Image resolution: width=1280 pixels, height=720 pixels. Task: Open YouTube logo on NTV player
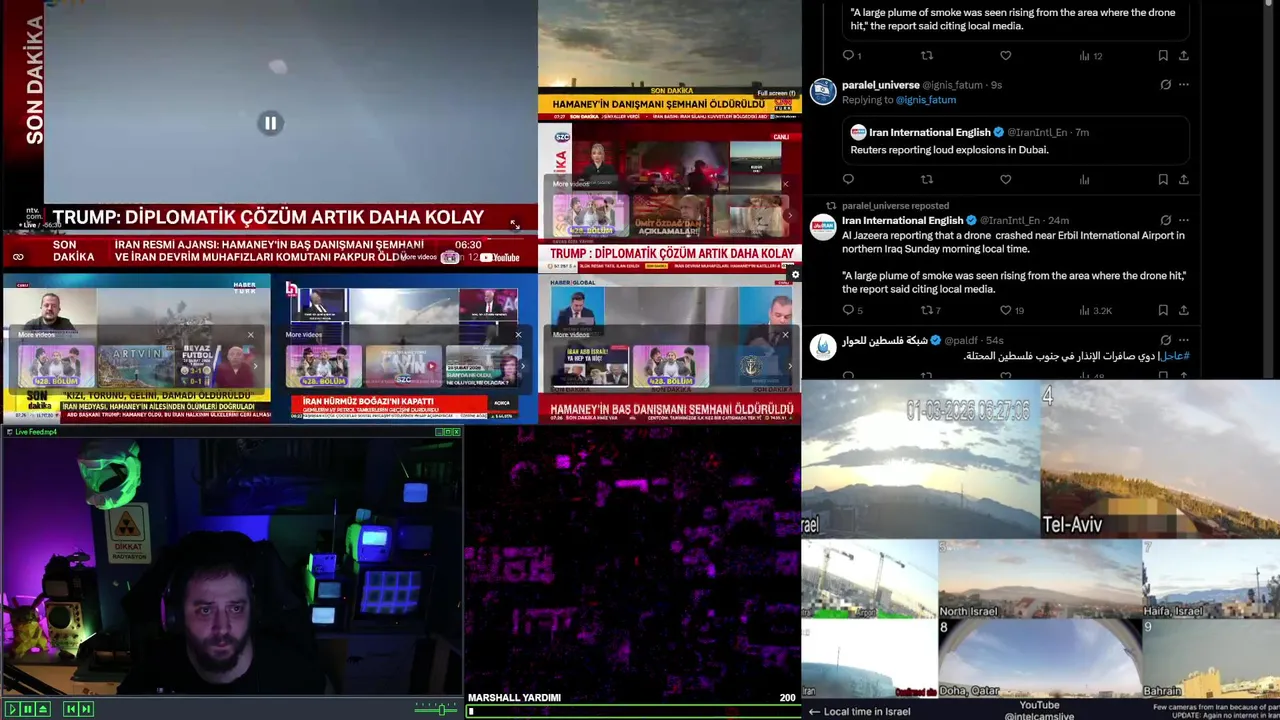[499, 257]
